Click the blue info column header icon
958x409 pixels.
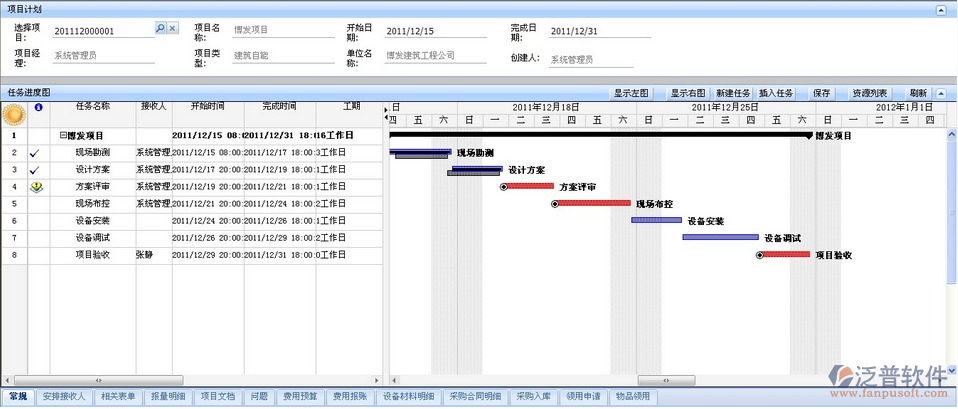tap(38, 106)
